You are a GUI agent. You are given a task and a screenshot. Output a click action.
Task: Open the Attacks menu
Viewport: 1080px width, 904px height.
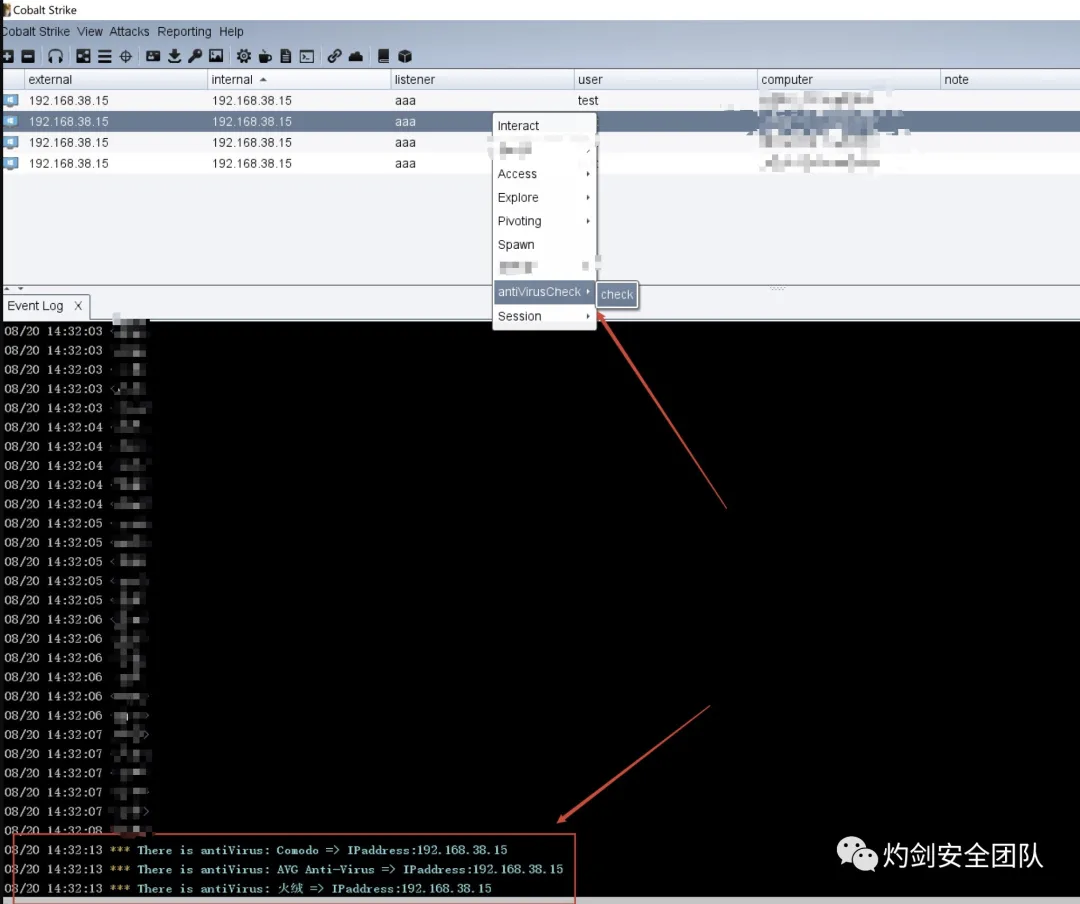click(129, 32)
